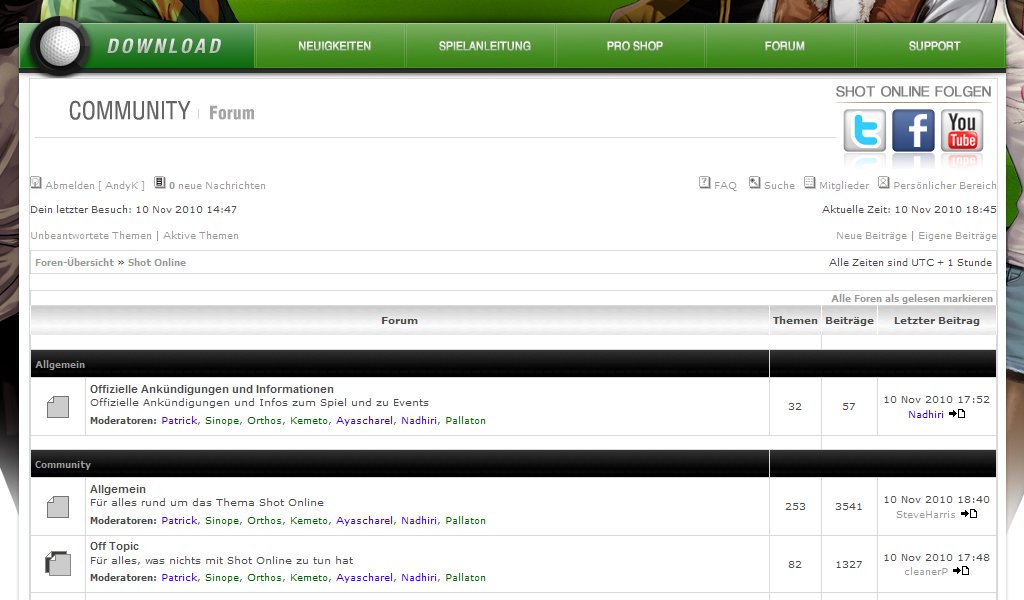Jump to latest post icon by cleanerP
Image resolution: width=1024 pixels, height=600 pixels.
coord(961,571)
